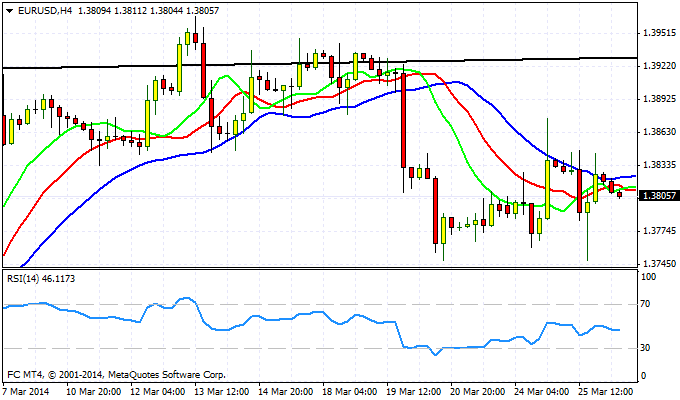The image size is (680, 400).
Task: Click the 1.39220 price axis label
Action: (x=659, y=66)
